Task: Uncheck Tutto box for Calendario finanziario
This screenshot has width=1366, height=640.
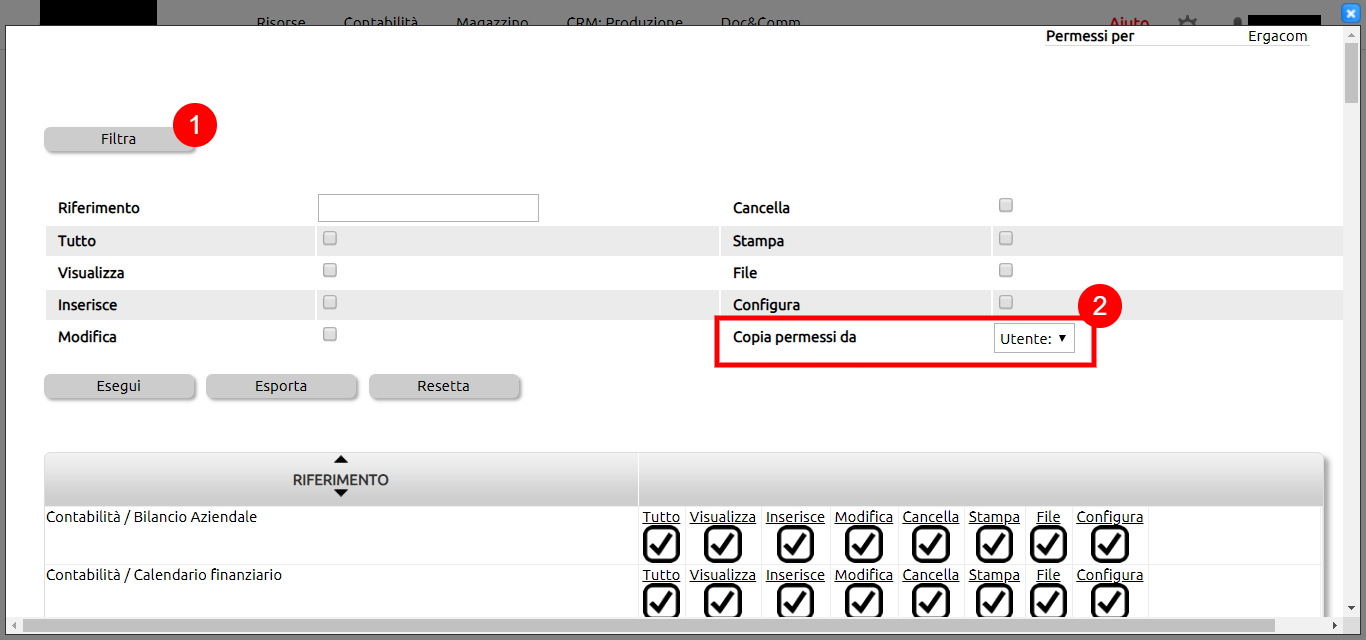Action: (661, 601)
